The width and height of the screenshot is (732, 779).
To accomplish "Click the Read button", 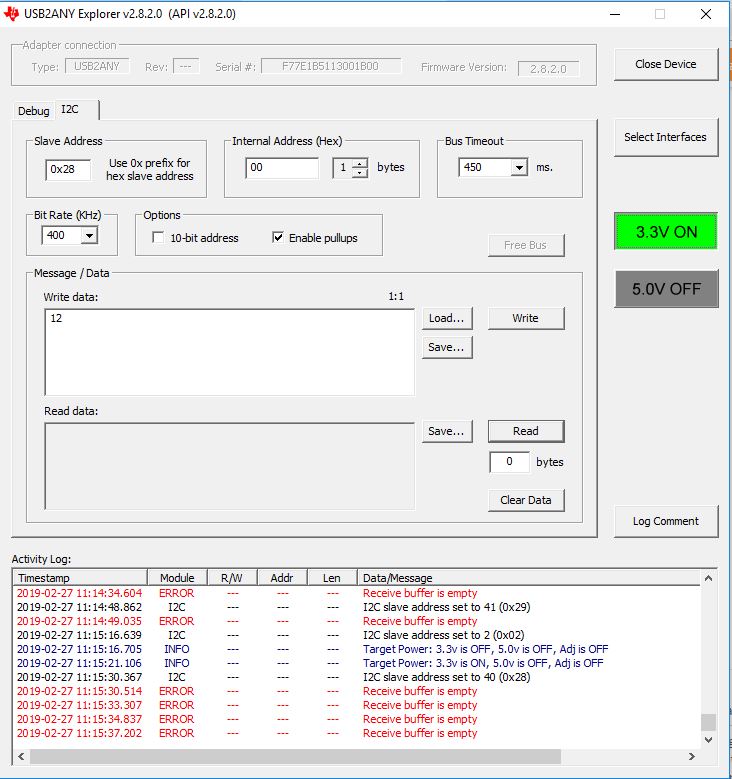I will click(526, 431).
